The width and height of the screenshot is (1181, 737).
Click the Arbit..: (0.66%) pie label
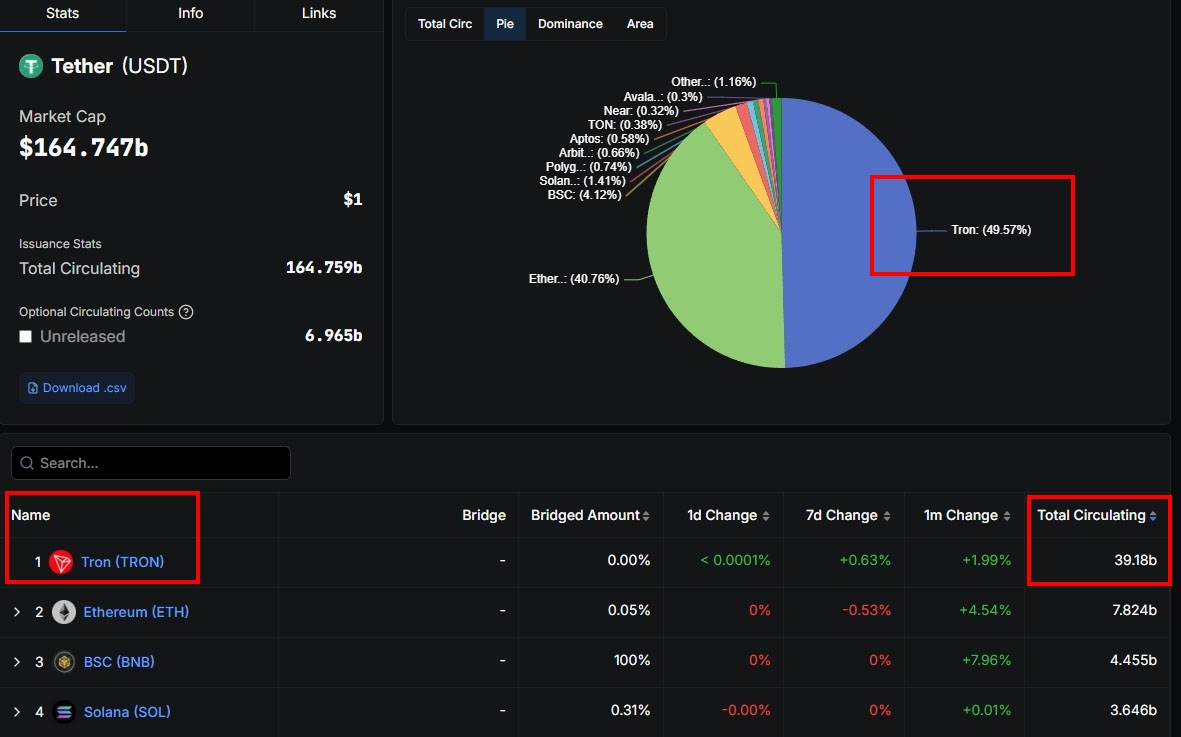(x=599, y=153)
